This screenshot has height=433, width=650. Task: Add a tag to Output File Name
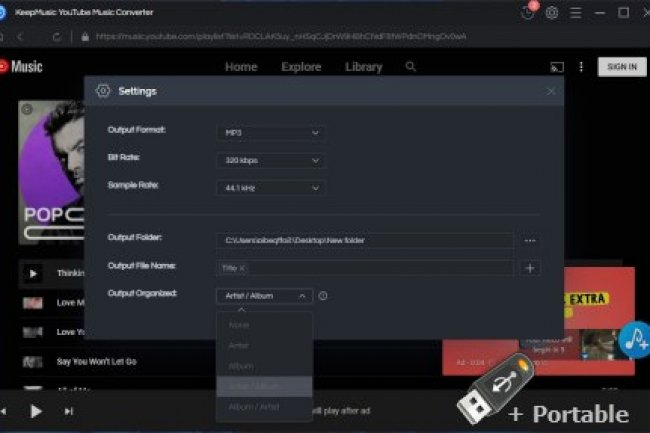click(530, 268)
